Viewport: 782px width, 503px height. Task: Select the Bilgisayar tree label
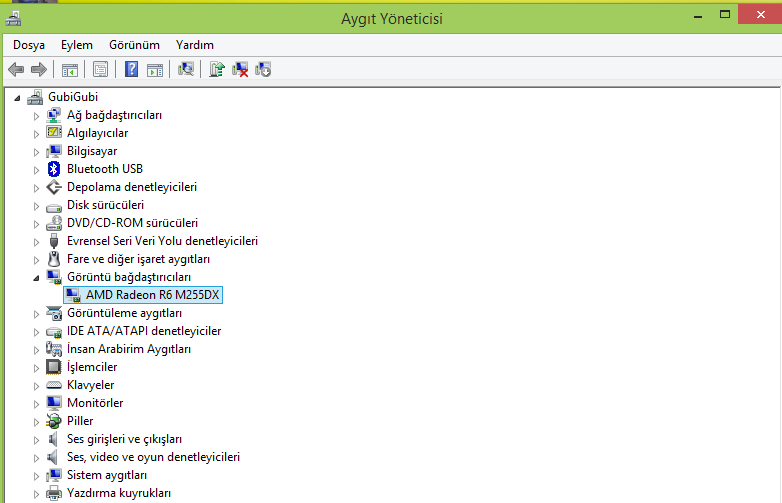[x=92, y=151]
